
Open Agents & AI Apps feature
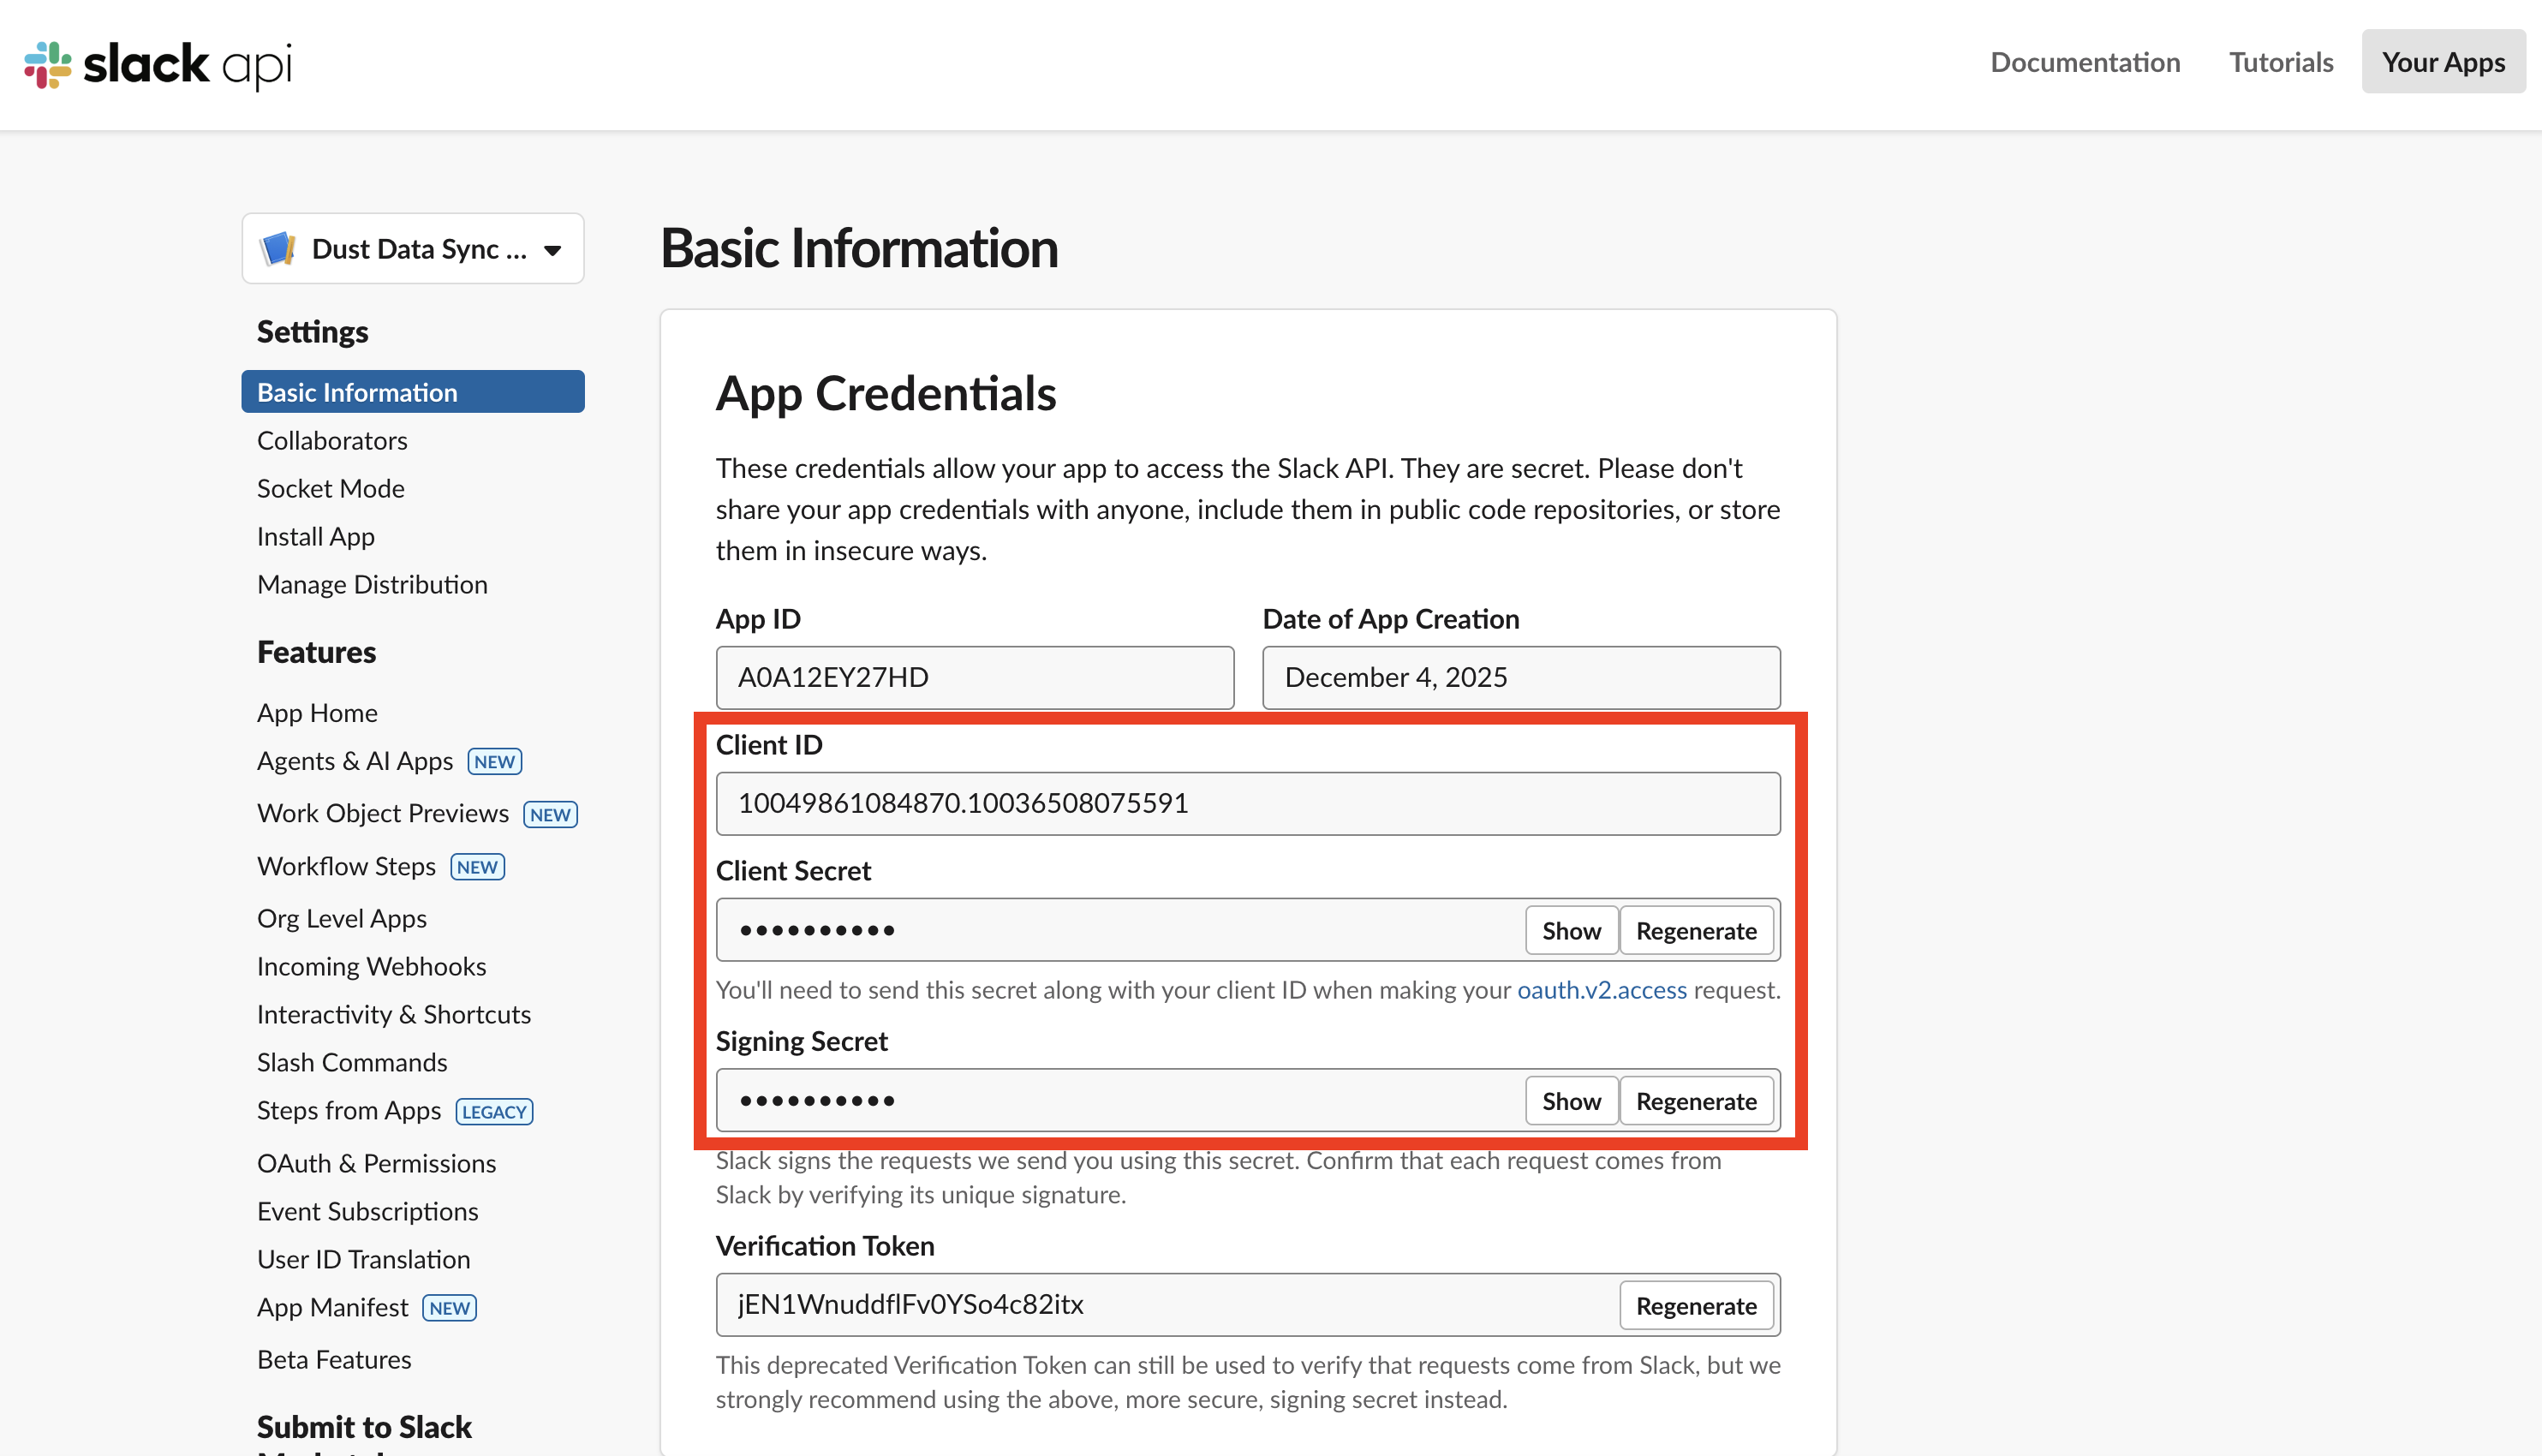pos(355,761)
